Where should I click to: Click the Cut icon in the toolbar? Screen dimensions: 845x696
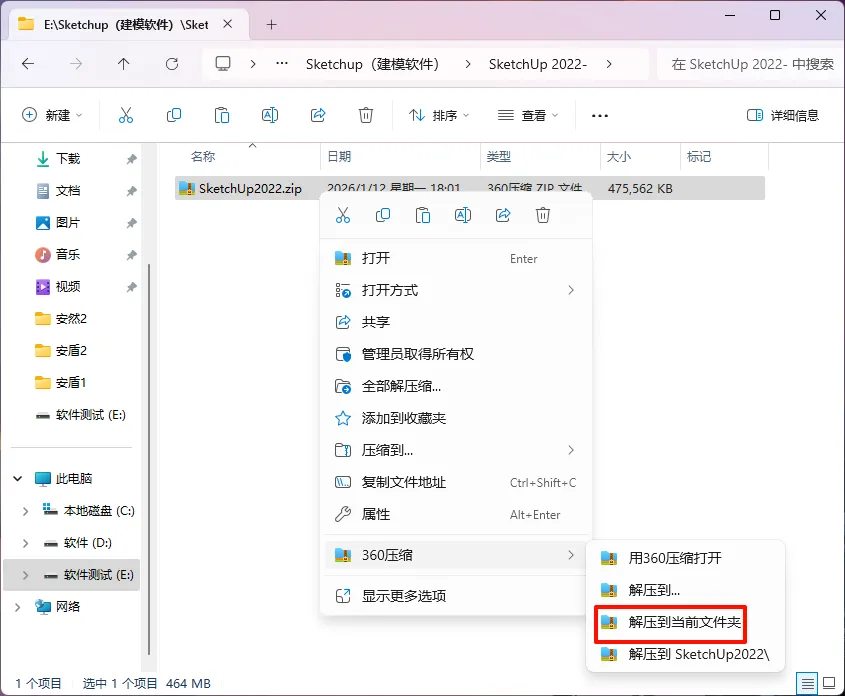[126, 115]
